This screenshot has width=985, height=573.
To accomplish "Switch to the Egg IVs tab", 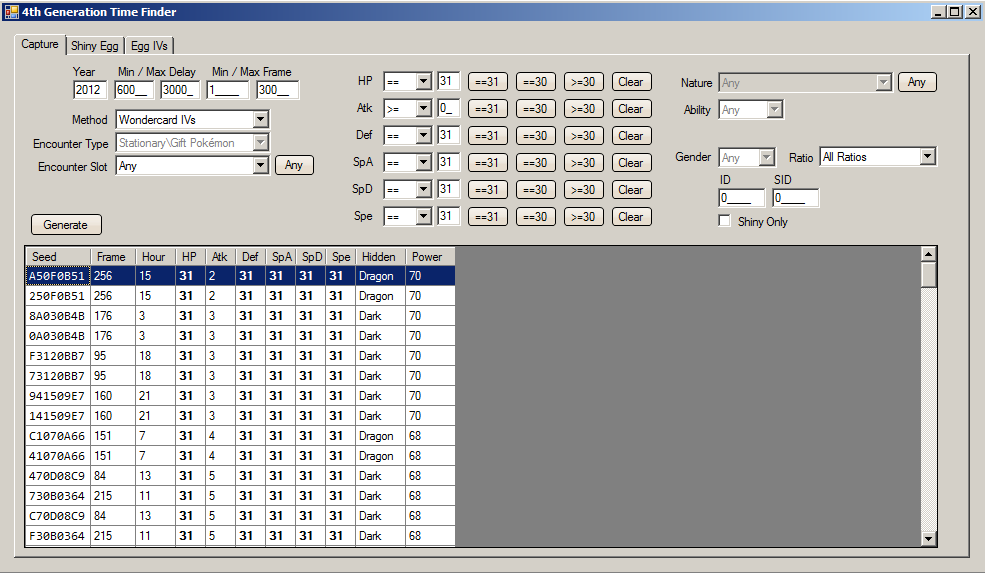I will (149, 46).
